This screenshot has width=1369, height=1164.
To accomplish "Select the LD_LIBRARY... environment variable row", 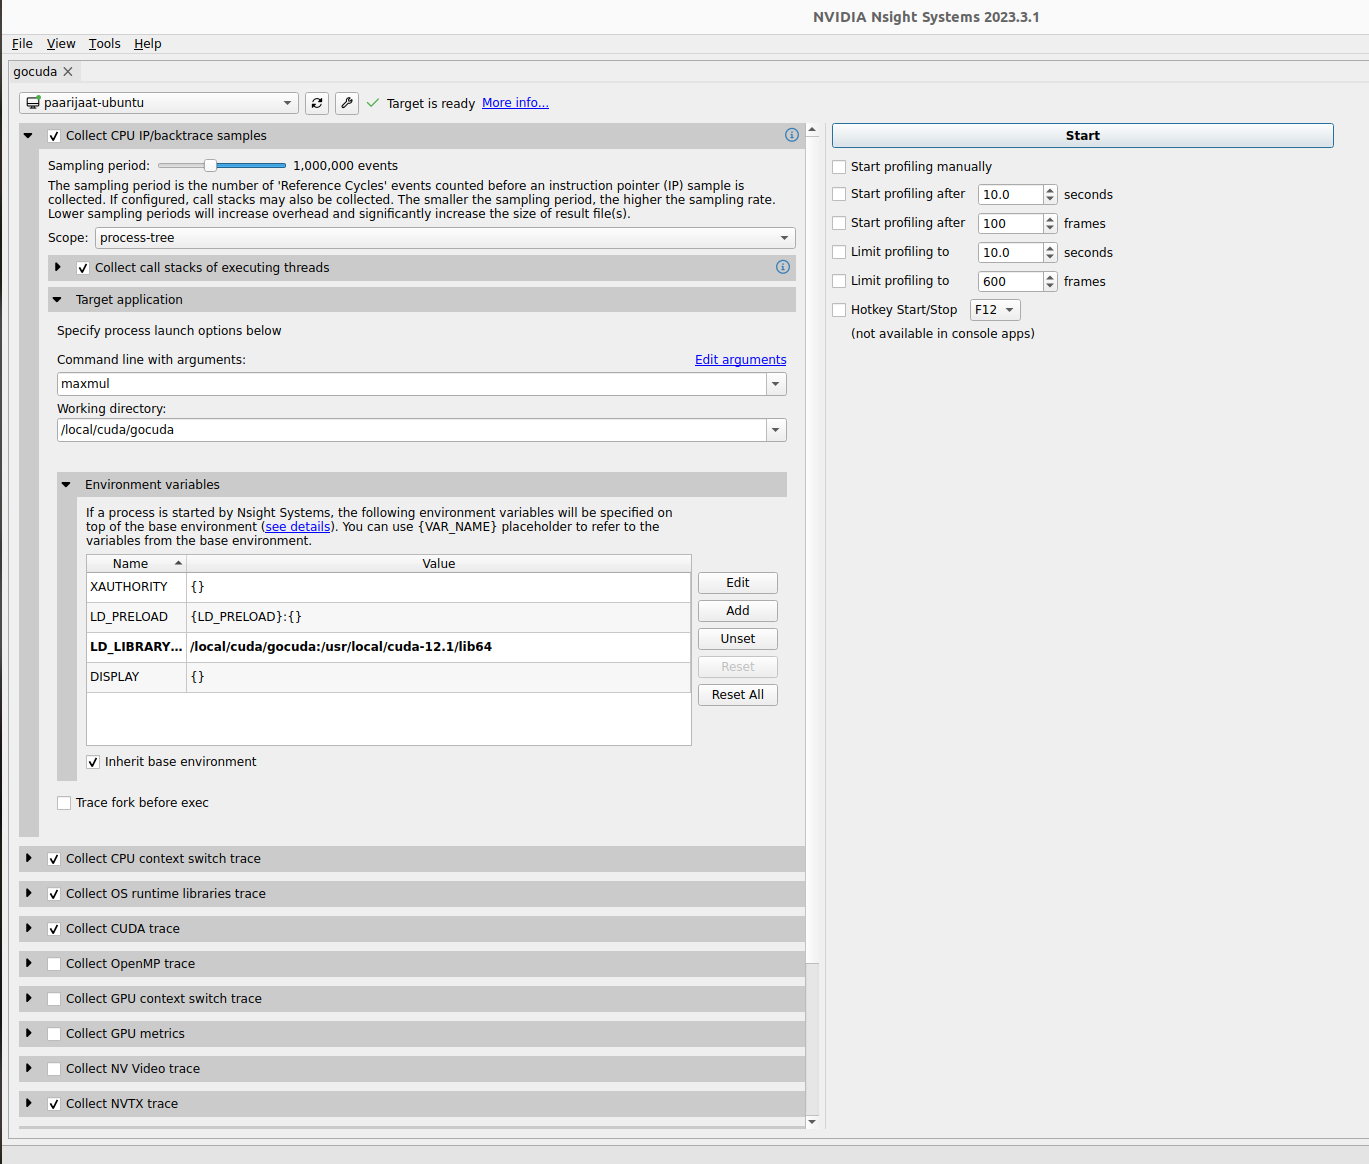I will point(389,647).
